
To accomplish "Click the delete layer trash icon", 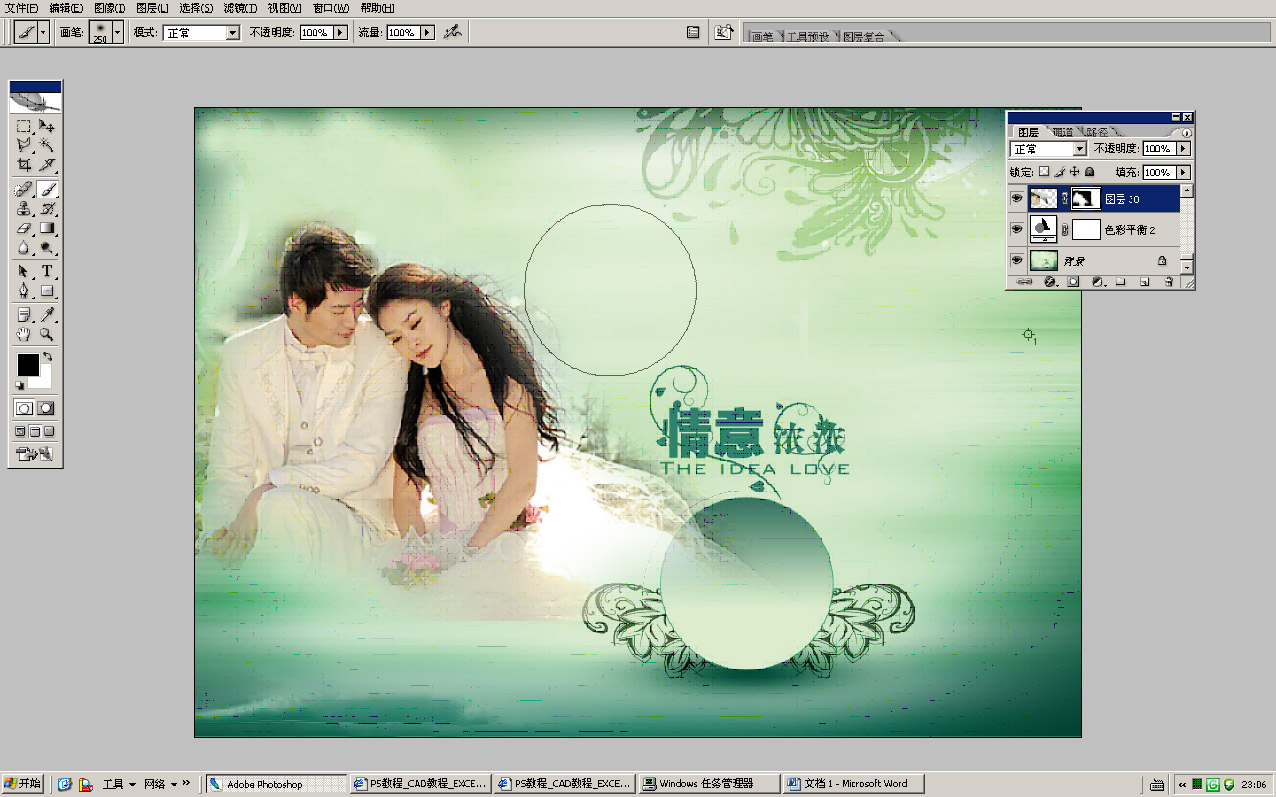I will click(1168, 283).
